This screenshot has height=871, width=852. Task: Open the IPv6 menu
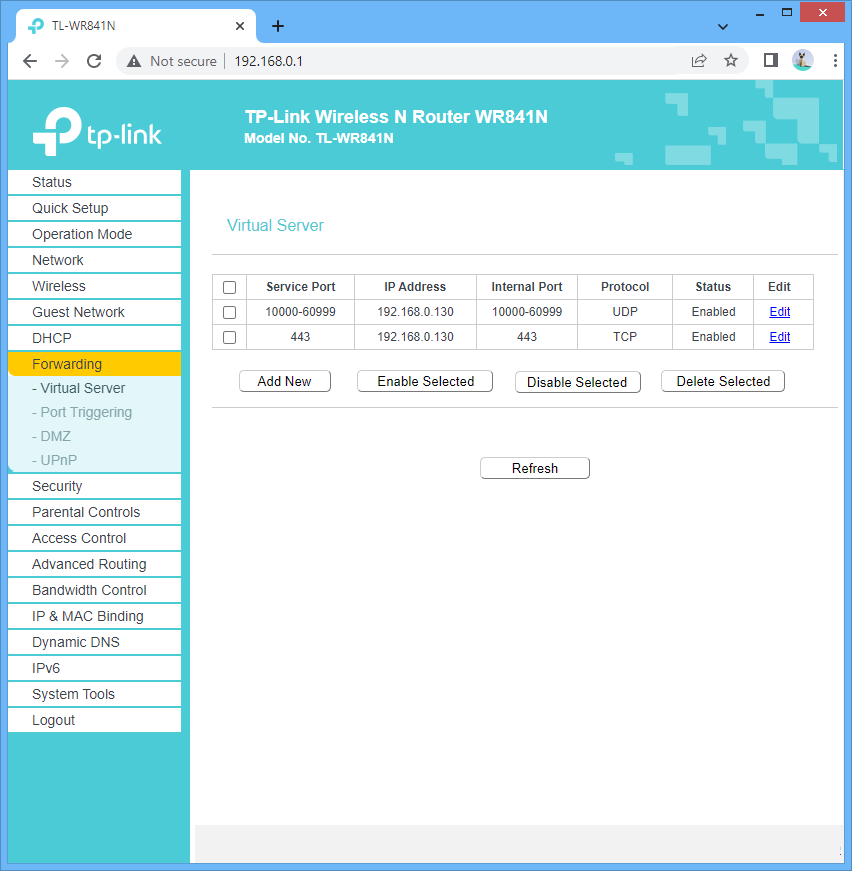point(94,668)
